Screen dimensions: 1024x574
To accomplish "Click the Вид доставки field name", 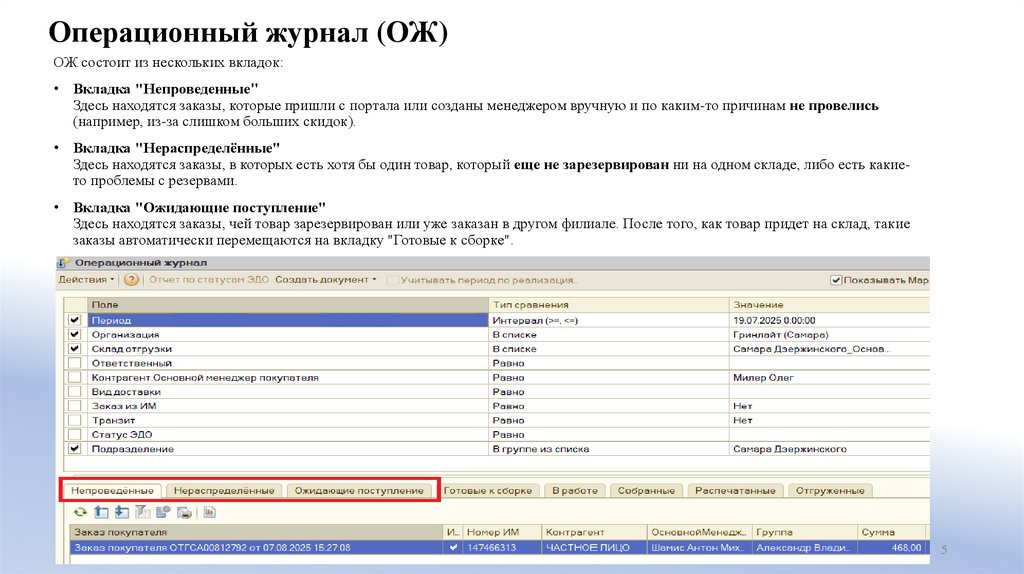I will pos(288,392).
